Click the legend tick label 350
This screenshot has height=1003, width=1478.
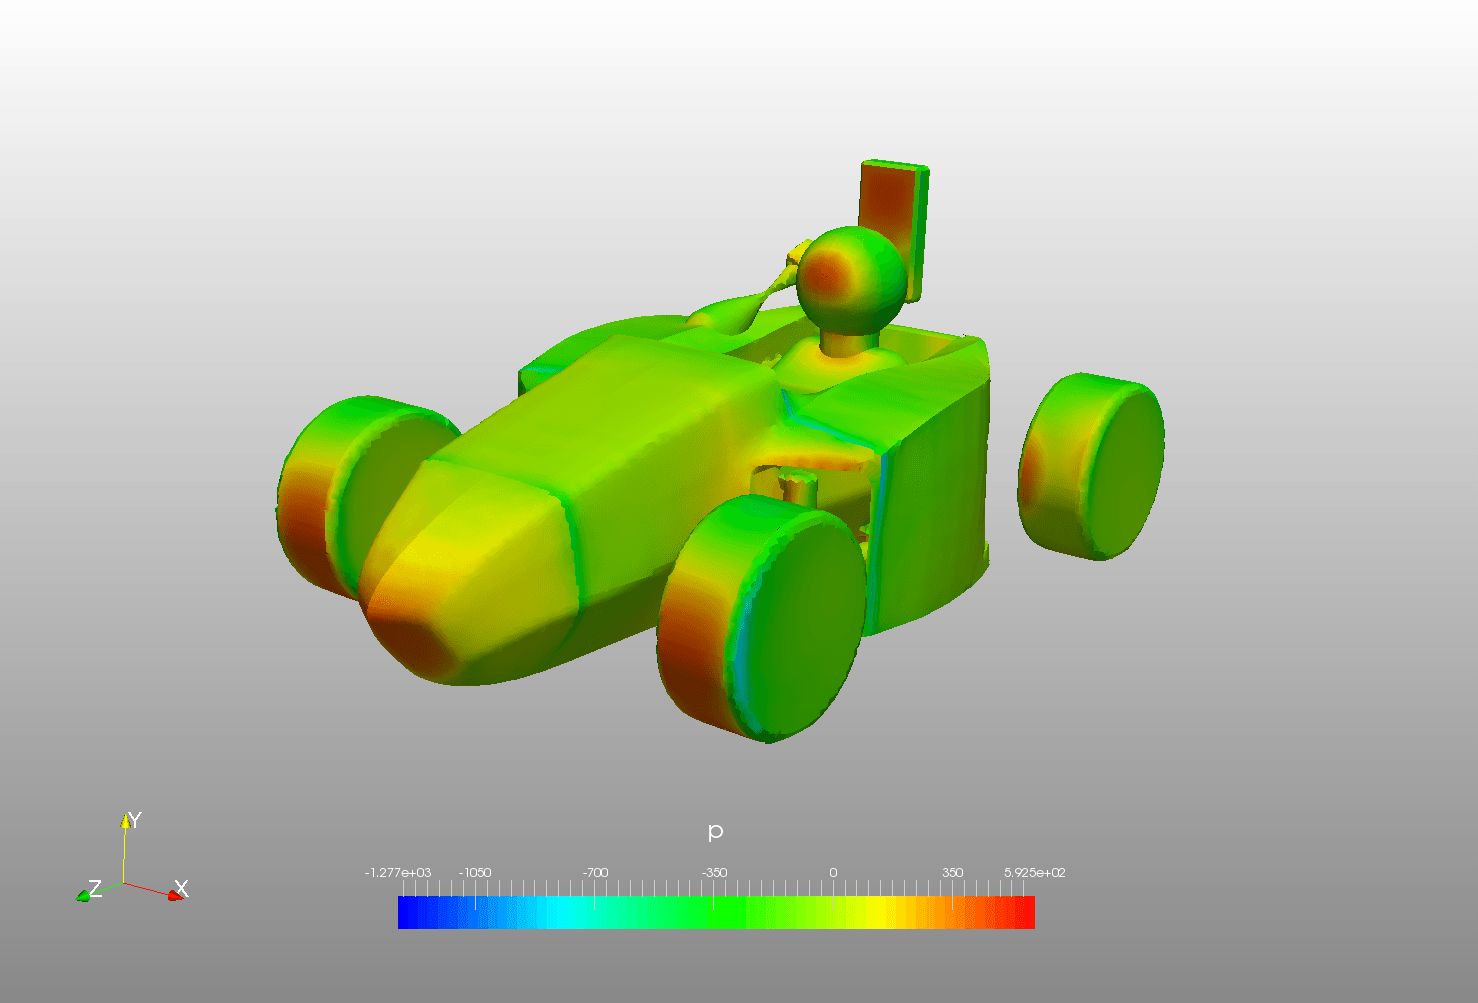952,873
